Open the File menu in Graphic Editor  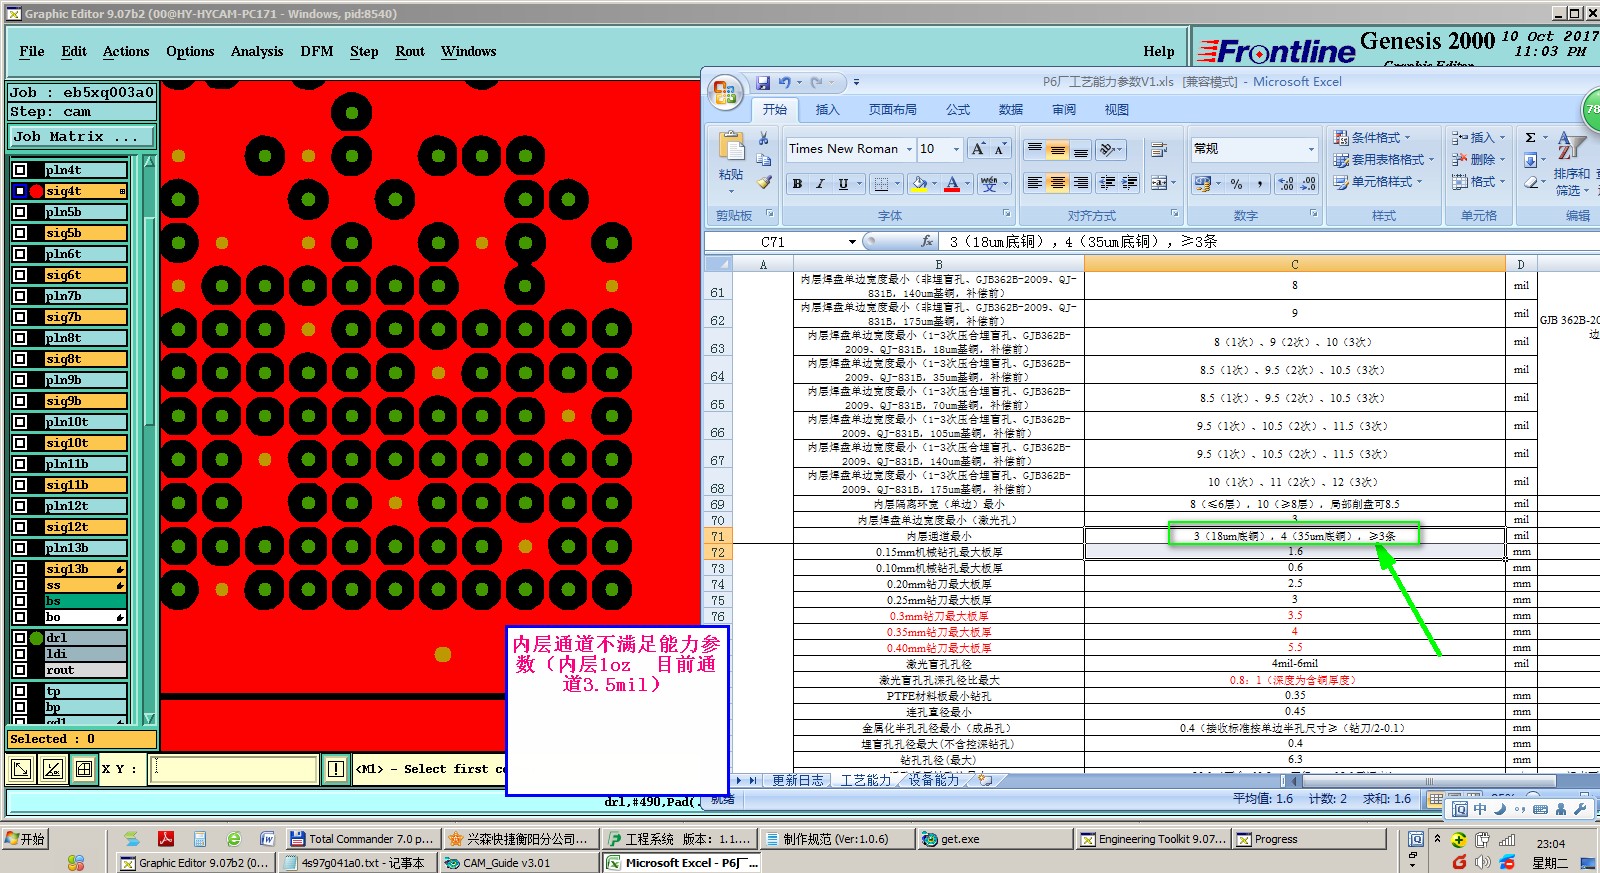(32, 51)
